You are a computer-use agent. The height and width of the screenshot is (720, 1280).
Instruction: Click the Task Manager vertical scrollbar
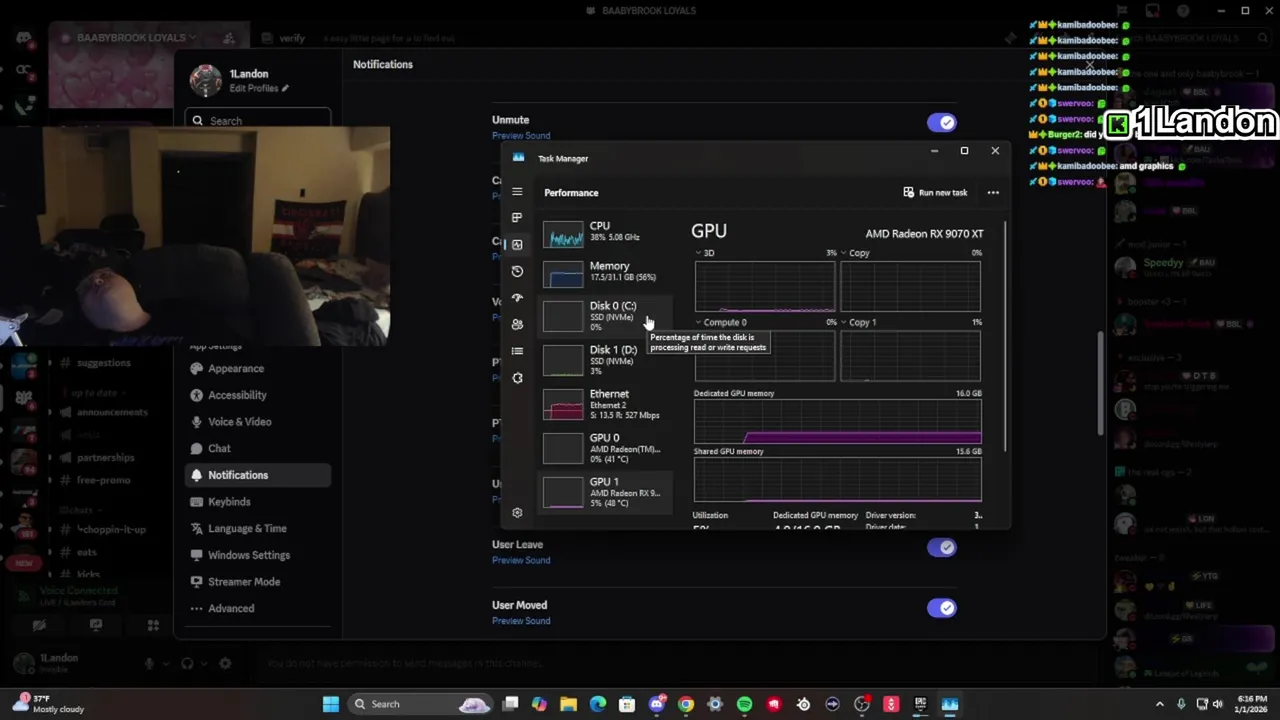(x=1004, y=335)
